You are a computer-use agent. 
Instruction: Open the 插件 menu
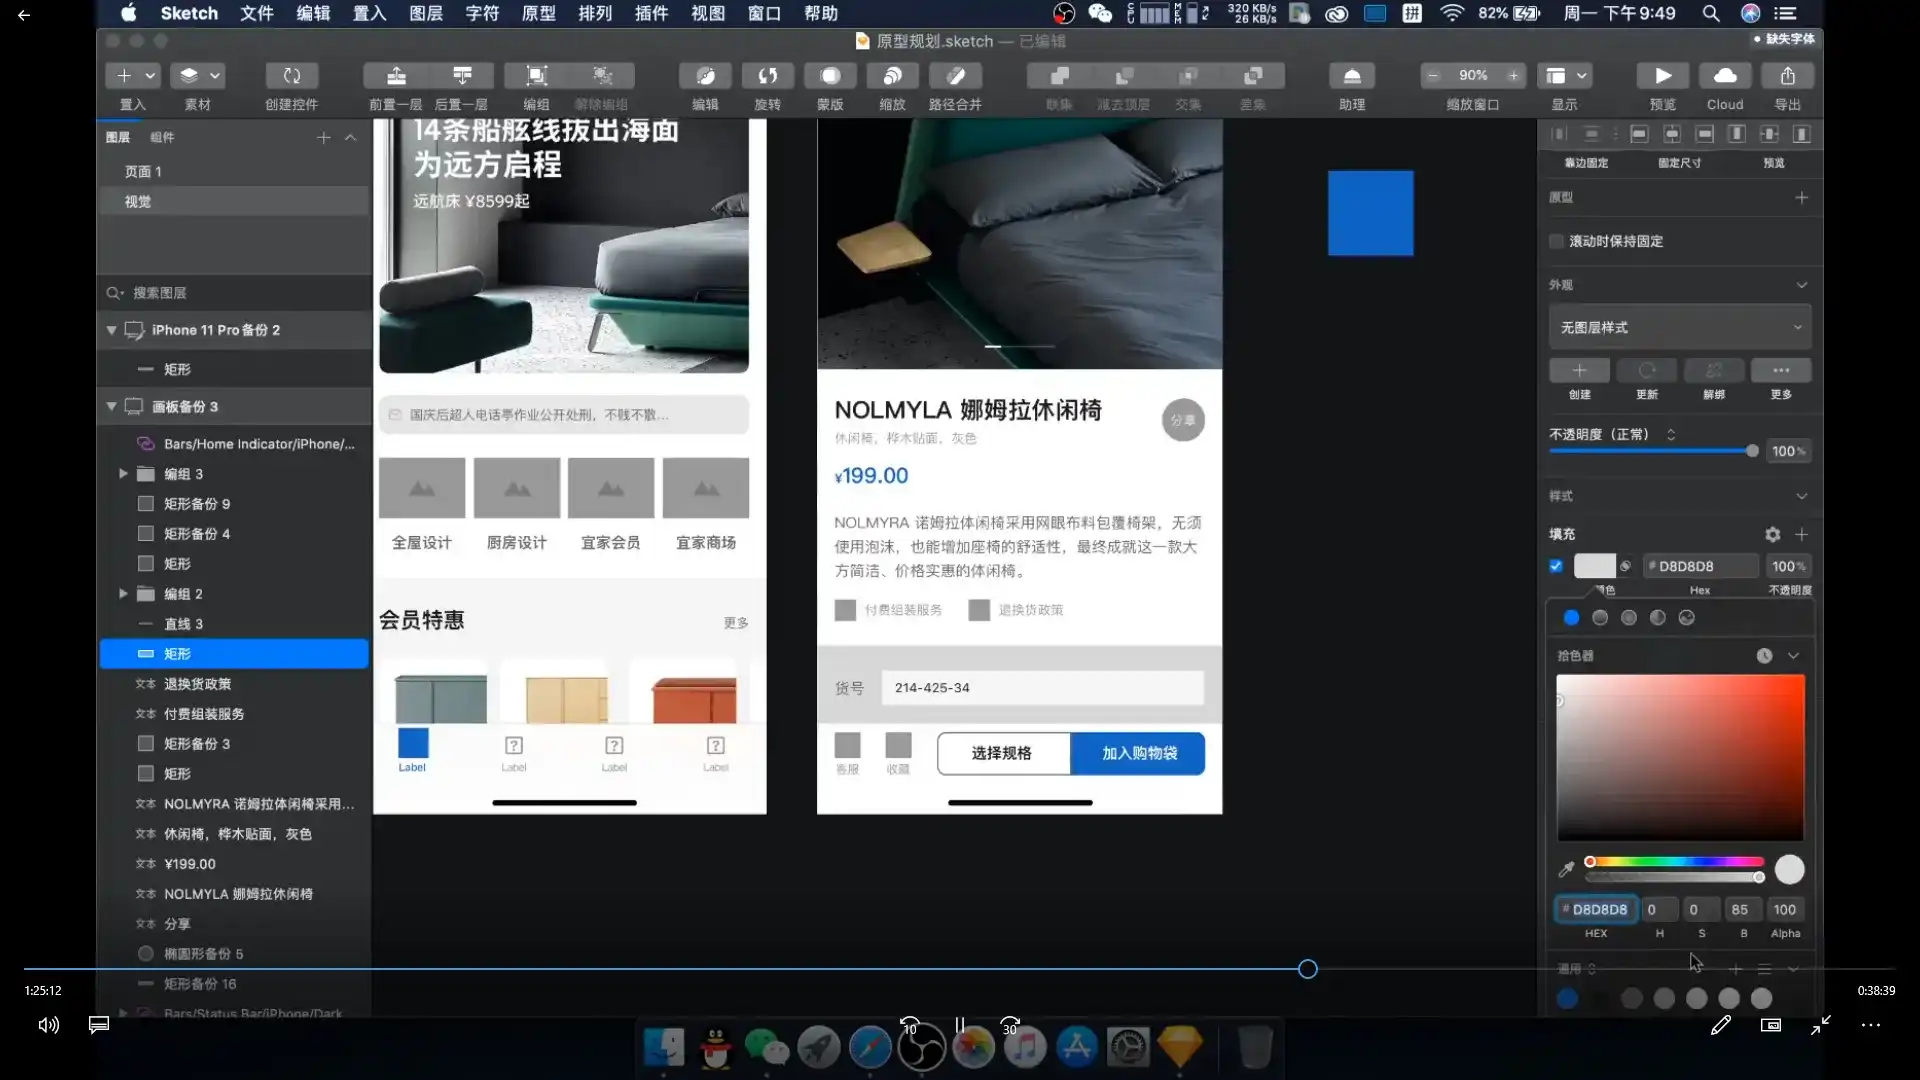652,13
